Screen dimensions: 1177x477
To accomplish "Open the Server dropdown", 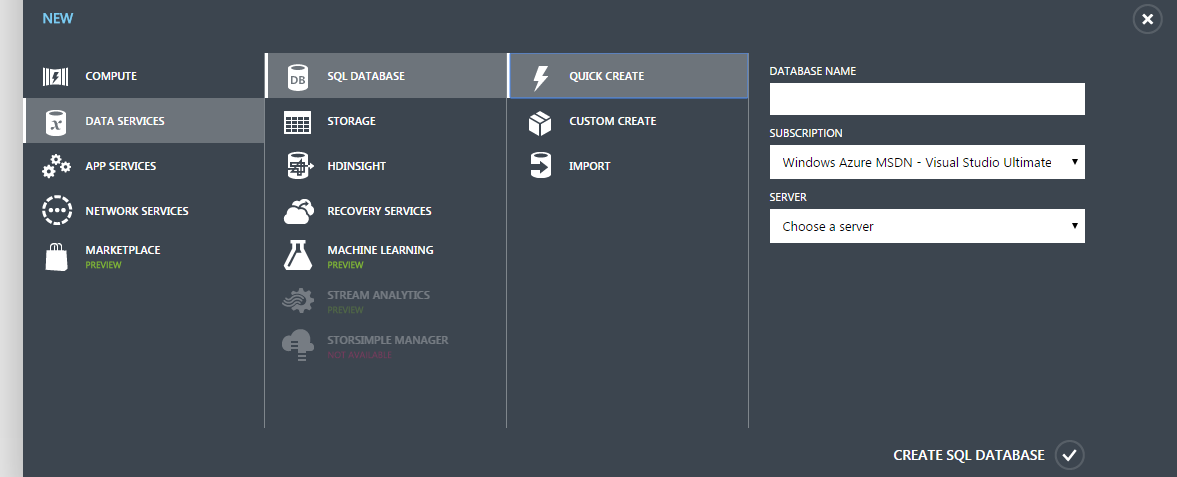I will tap(927, 226).
